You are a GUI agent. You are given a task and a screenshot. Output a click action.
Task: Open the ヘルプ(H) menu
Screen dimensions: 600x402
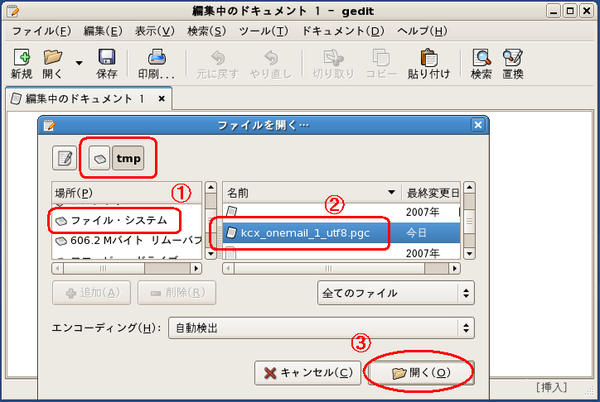click(422, 31)
